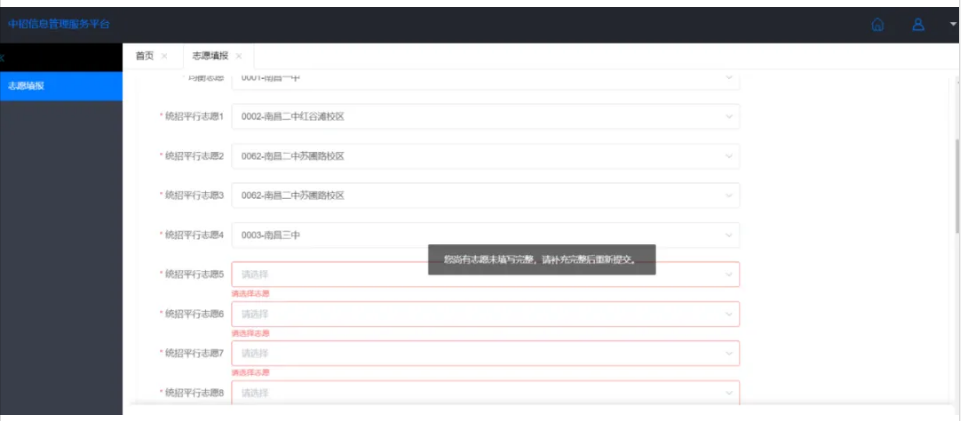Screen dimensions: 961x421
Task: Close the 志愿填报 tab
Action: 239,56
